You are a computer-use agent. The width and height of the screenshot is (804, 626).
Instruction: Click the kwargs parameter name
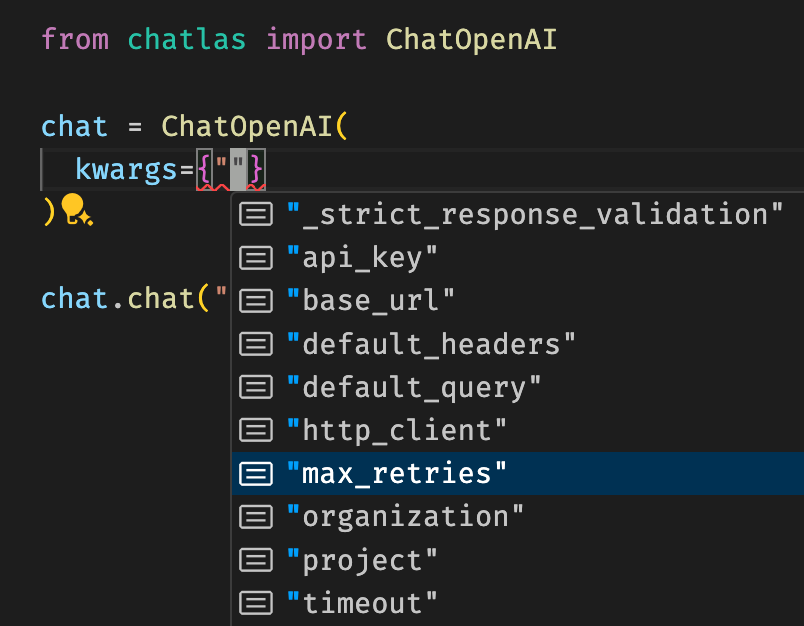click(x=126, y=169)
